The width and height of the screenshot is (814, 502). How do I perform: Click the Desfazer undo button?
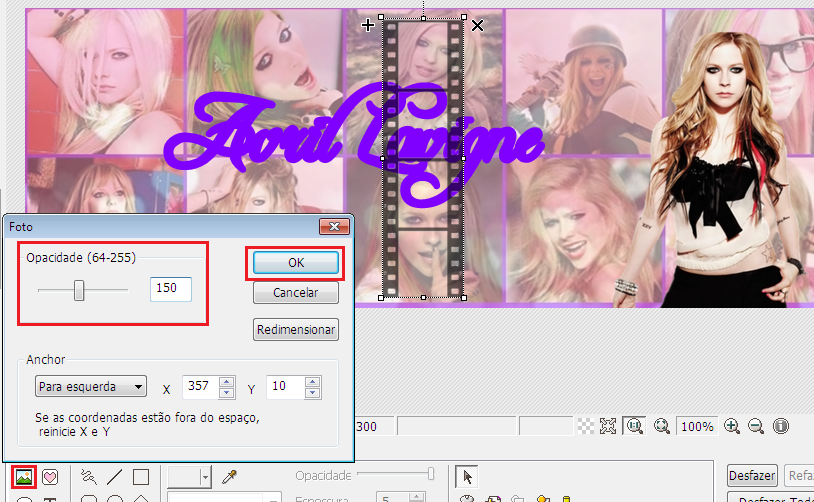(752, 476)
